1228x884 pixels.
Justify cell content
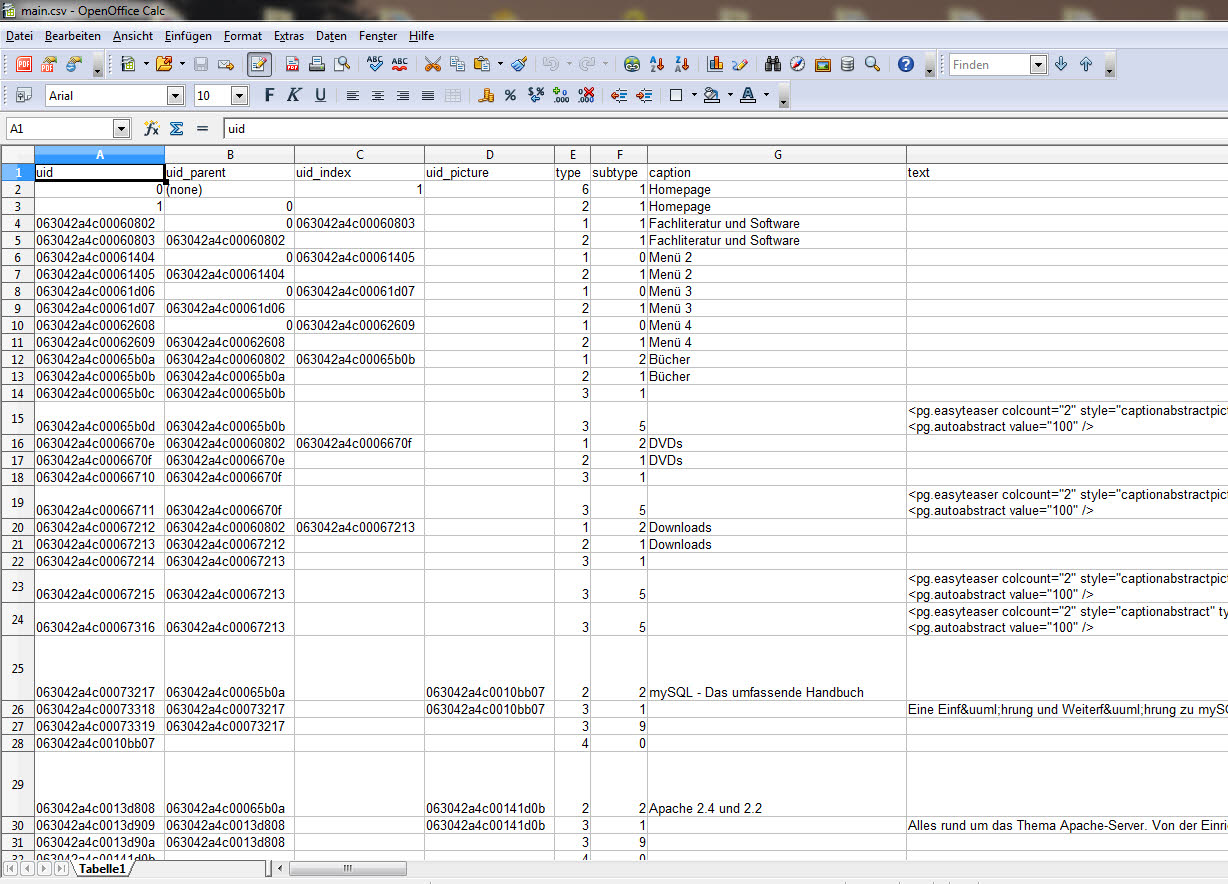(x=428, y=95)
